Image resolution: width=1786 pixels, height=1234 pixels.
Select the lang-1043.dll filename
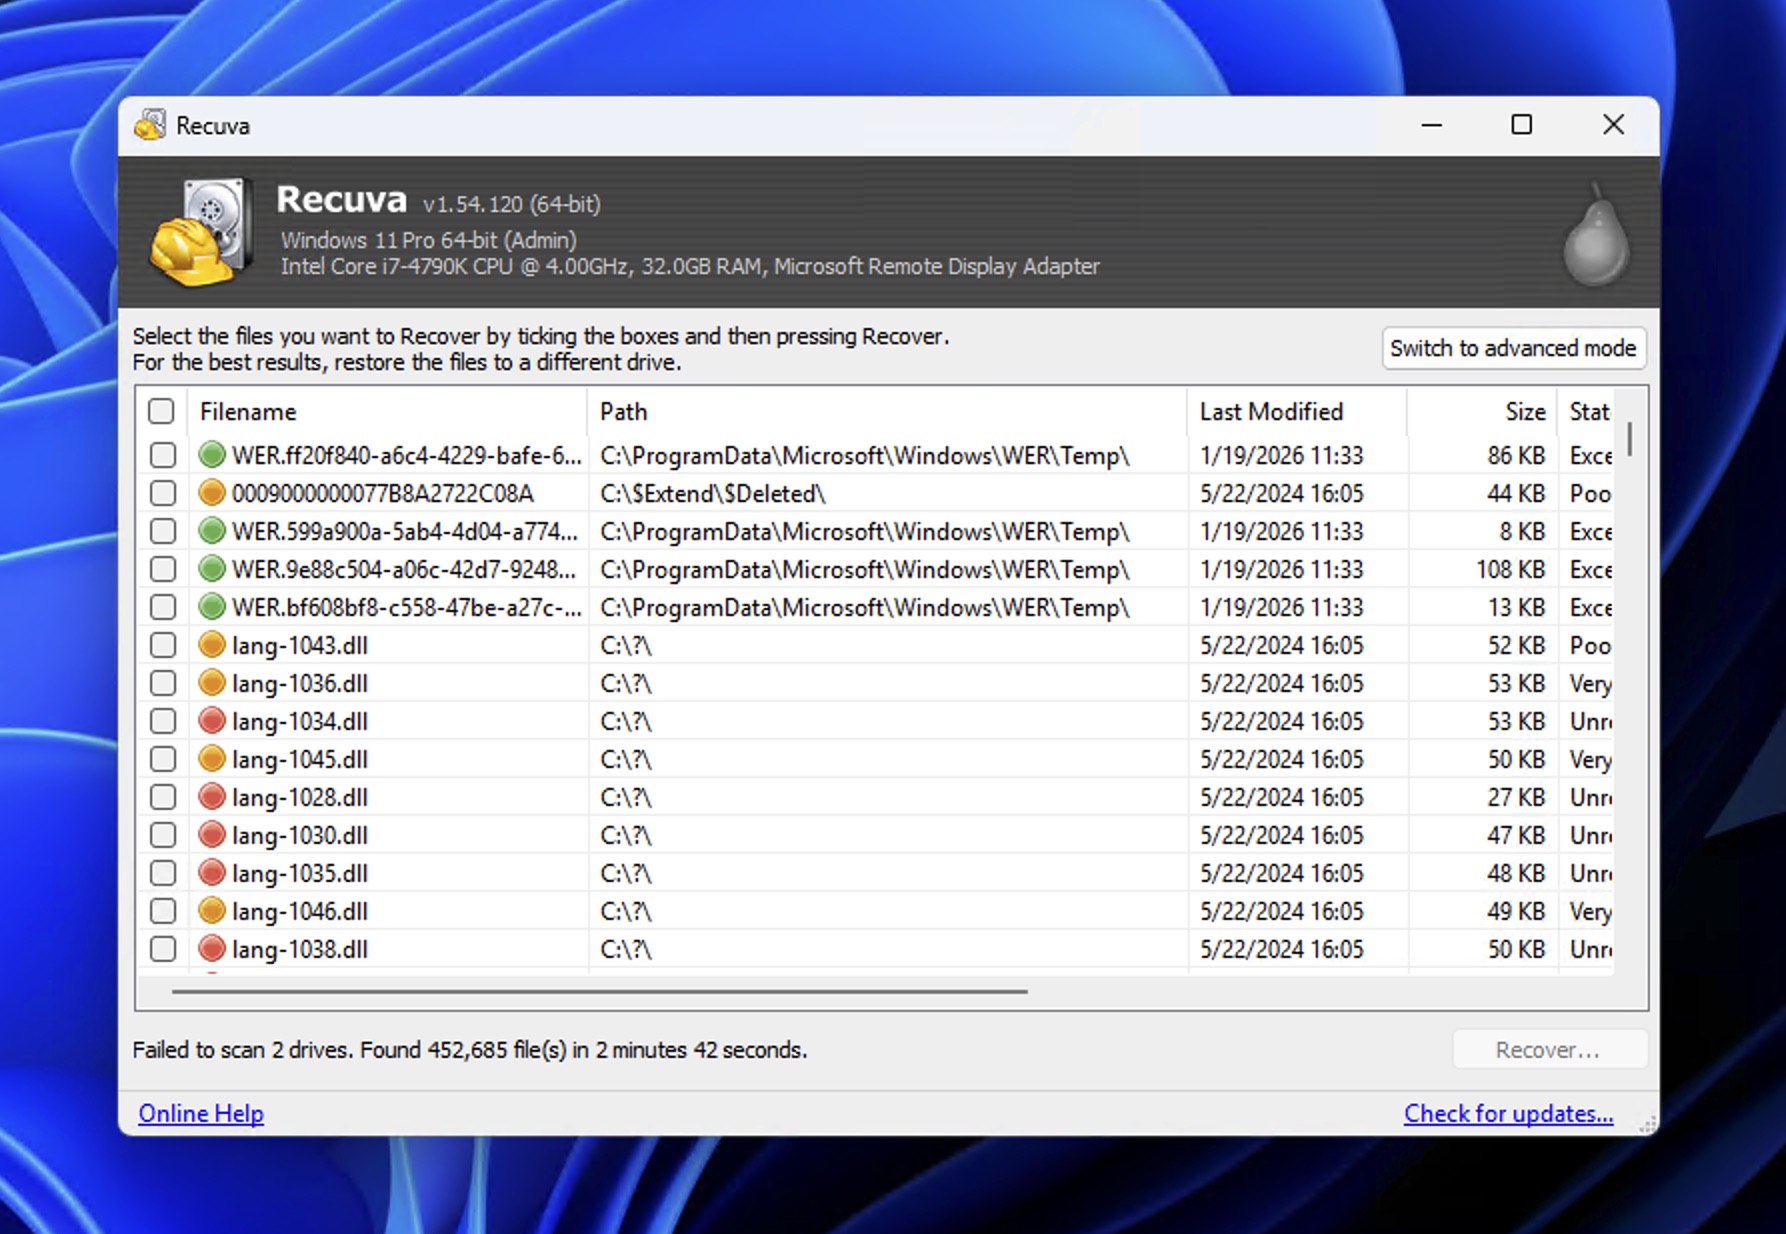[x=300, y=645]
